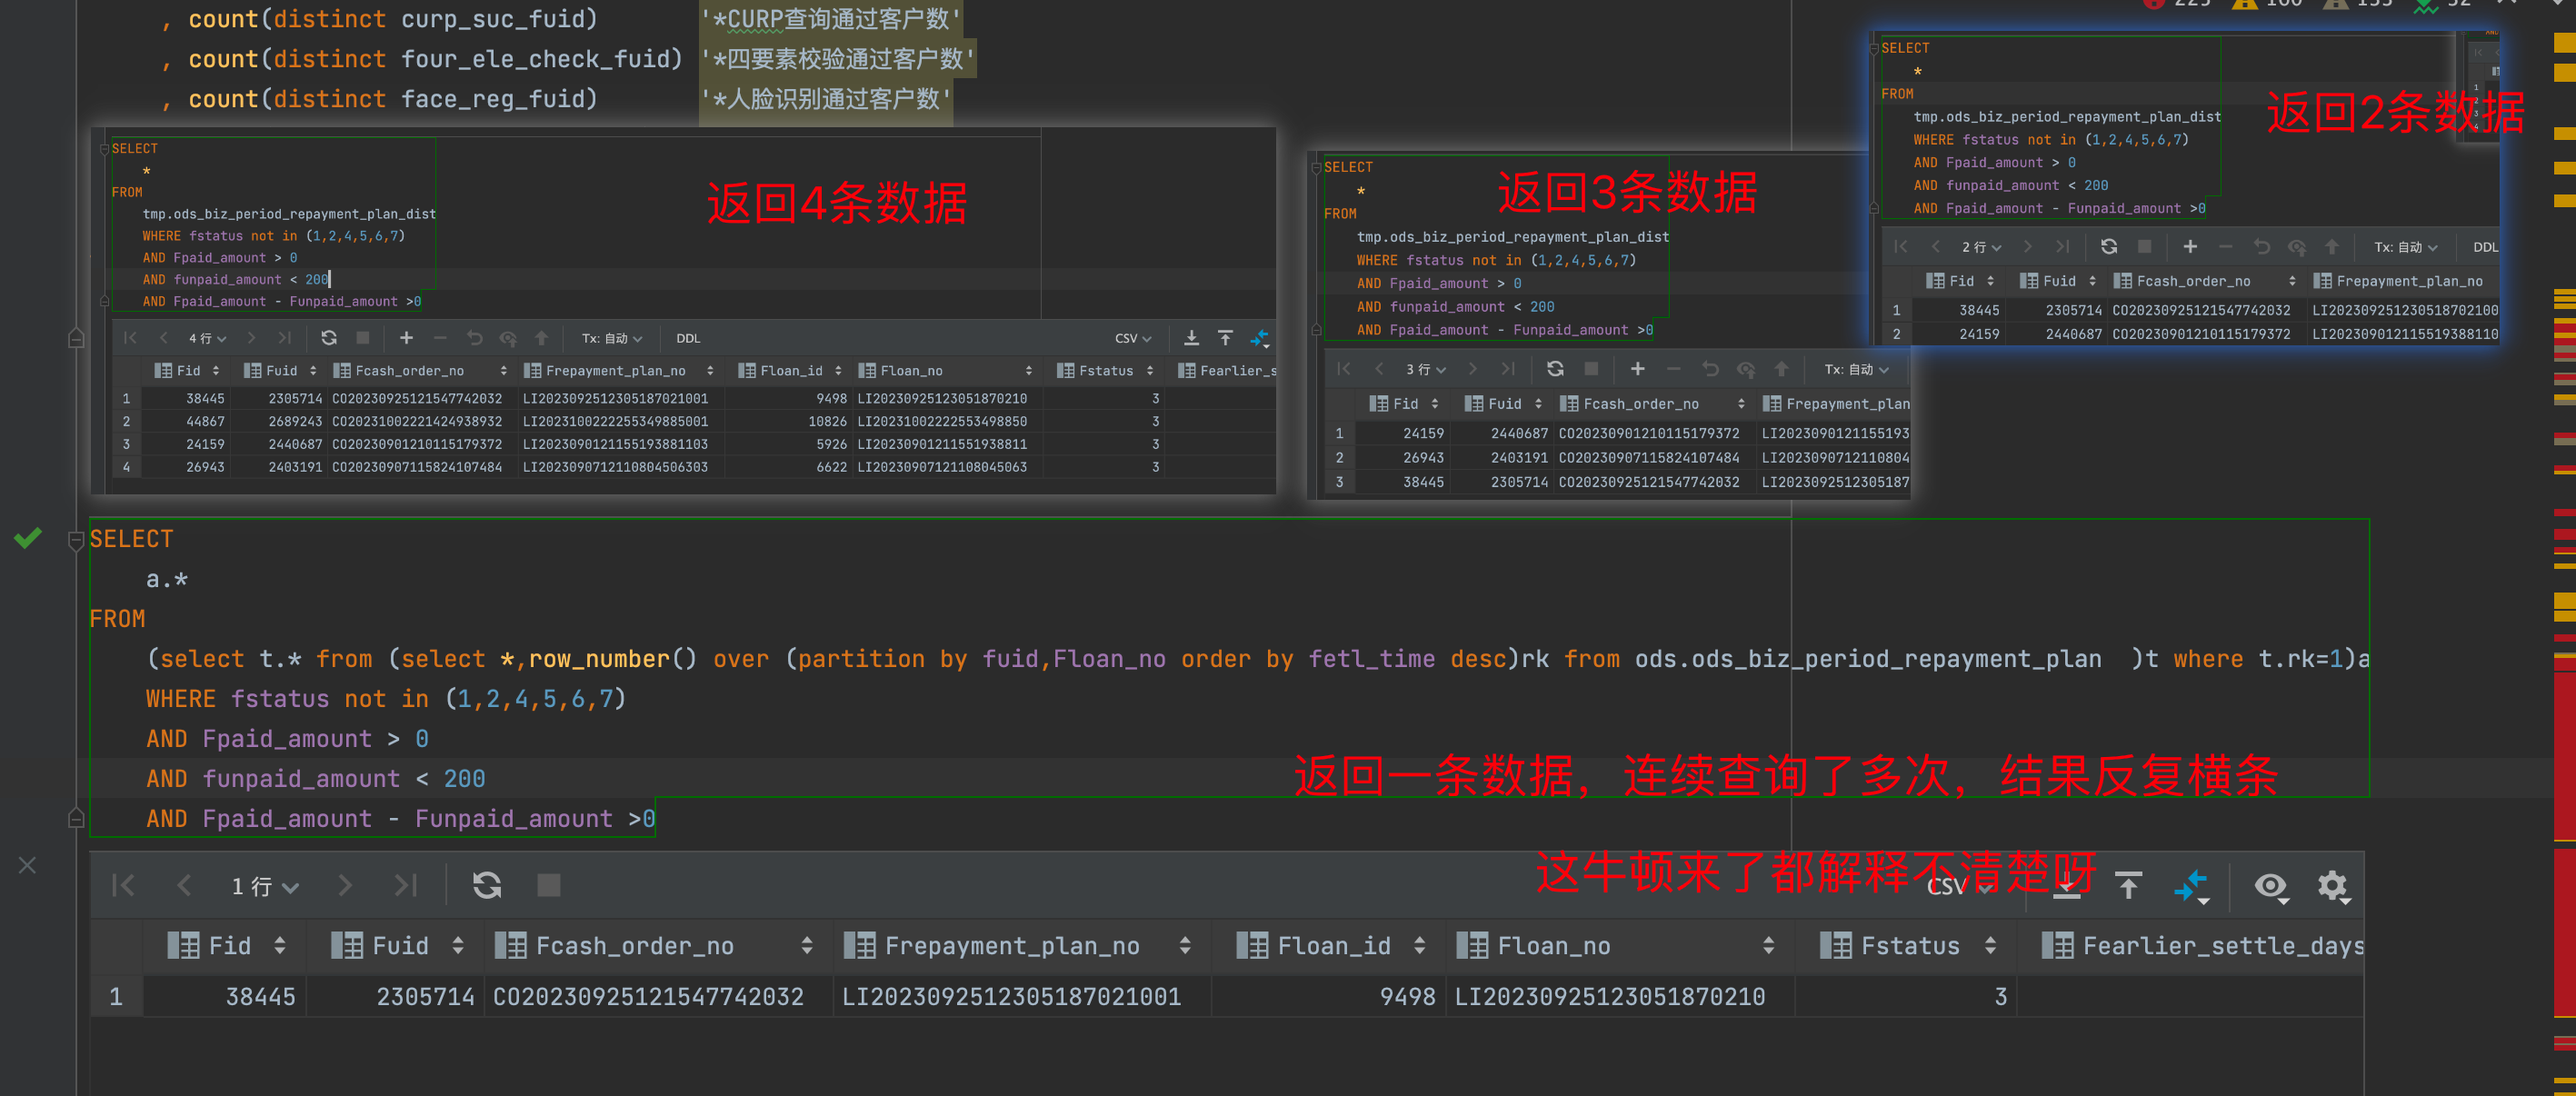
Task: Click download/export icon in 4-row result toolbar
Action: coord(1191,338)
